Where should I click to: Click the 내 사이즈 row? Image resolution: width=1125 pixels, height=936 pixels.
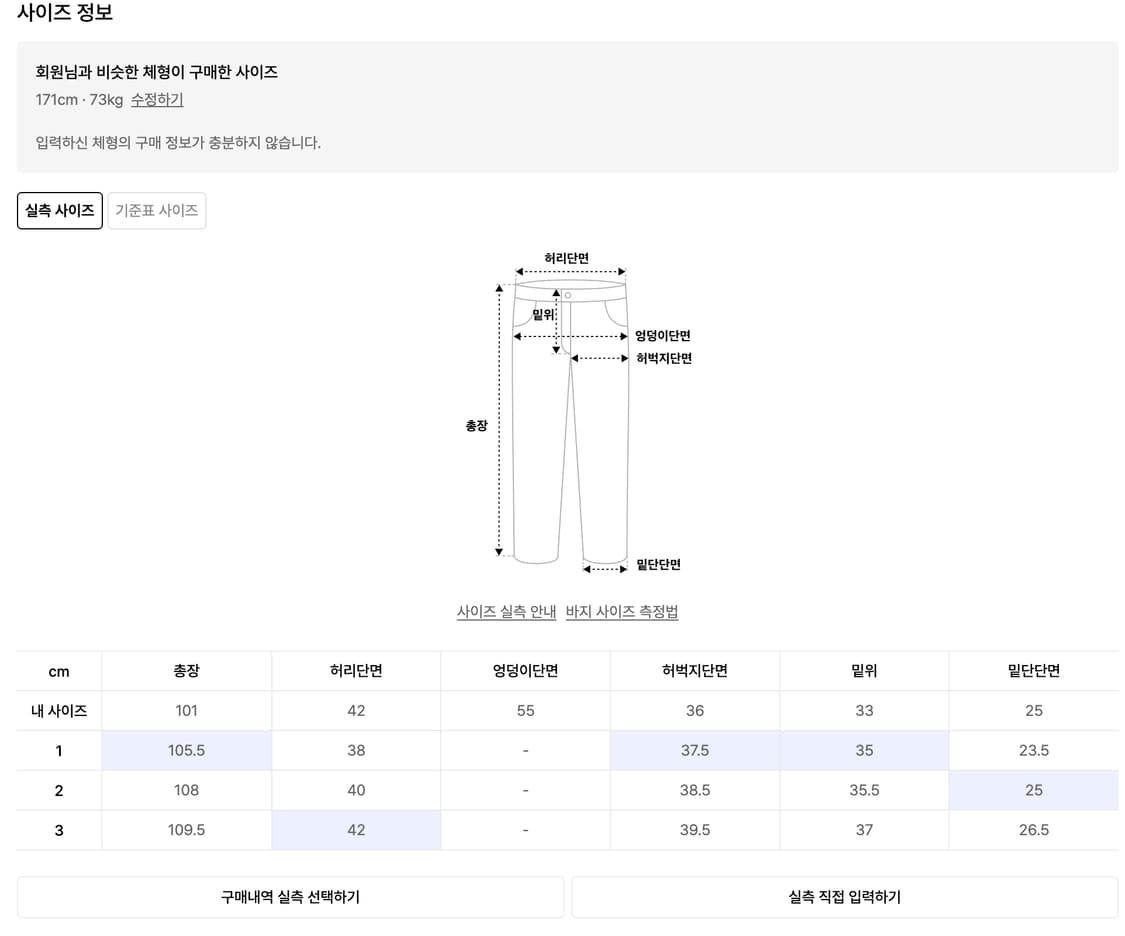coord(58,711)
